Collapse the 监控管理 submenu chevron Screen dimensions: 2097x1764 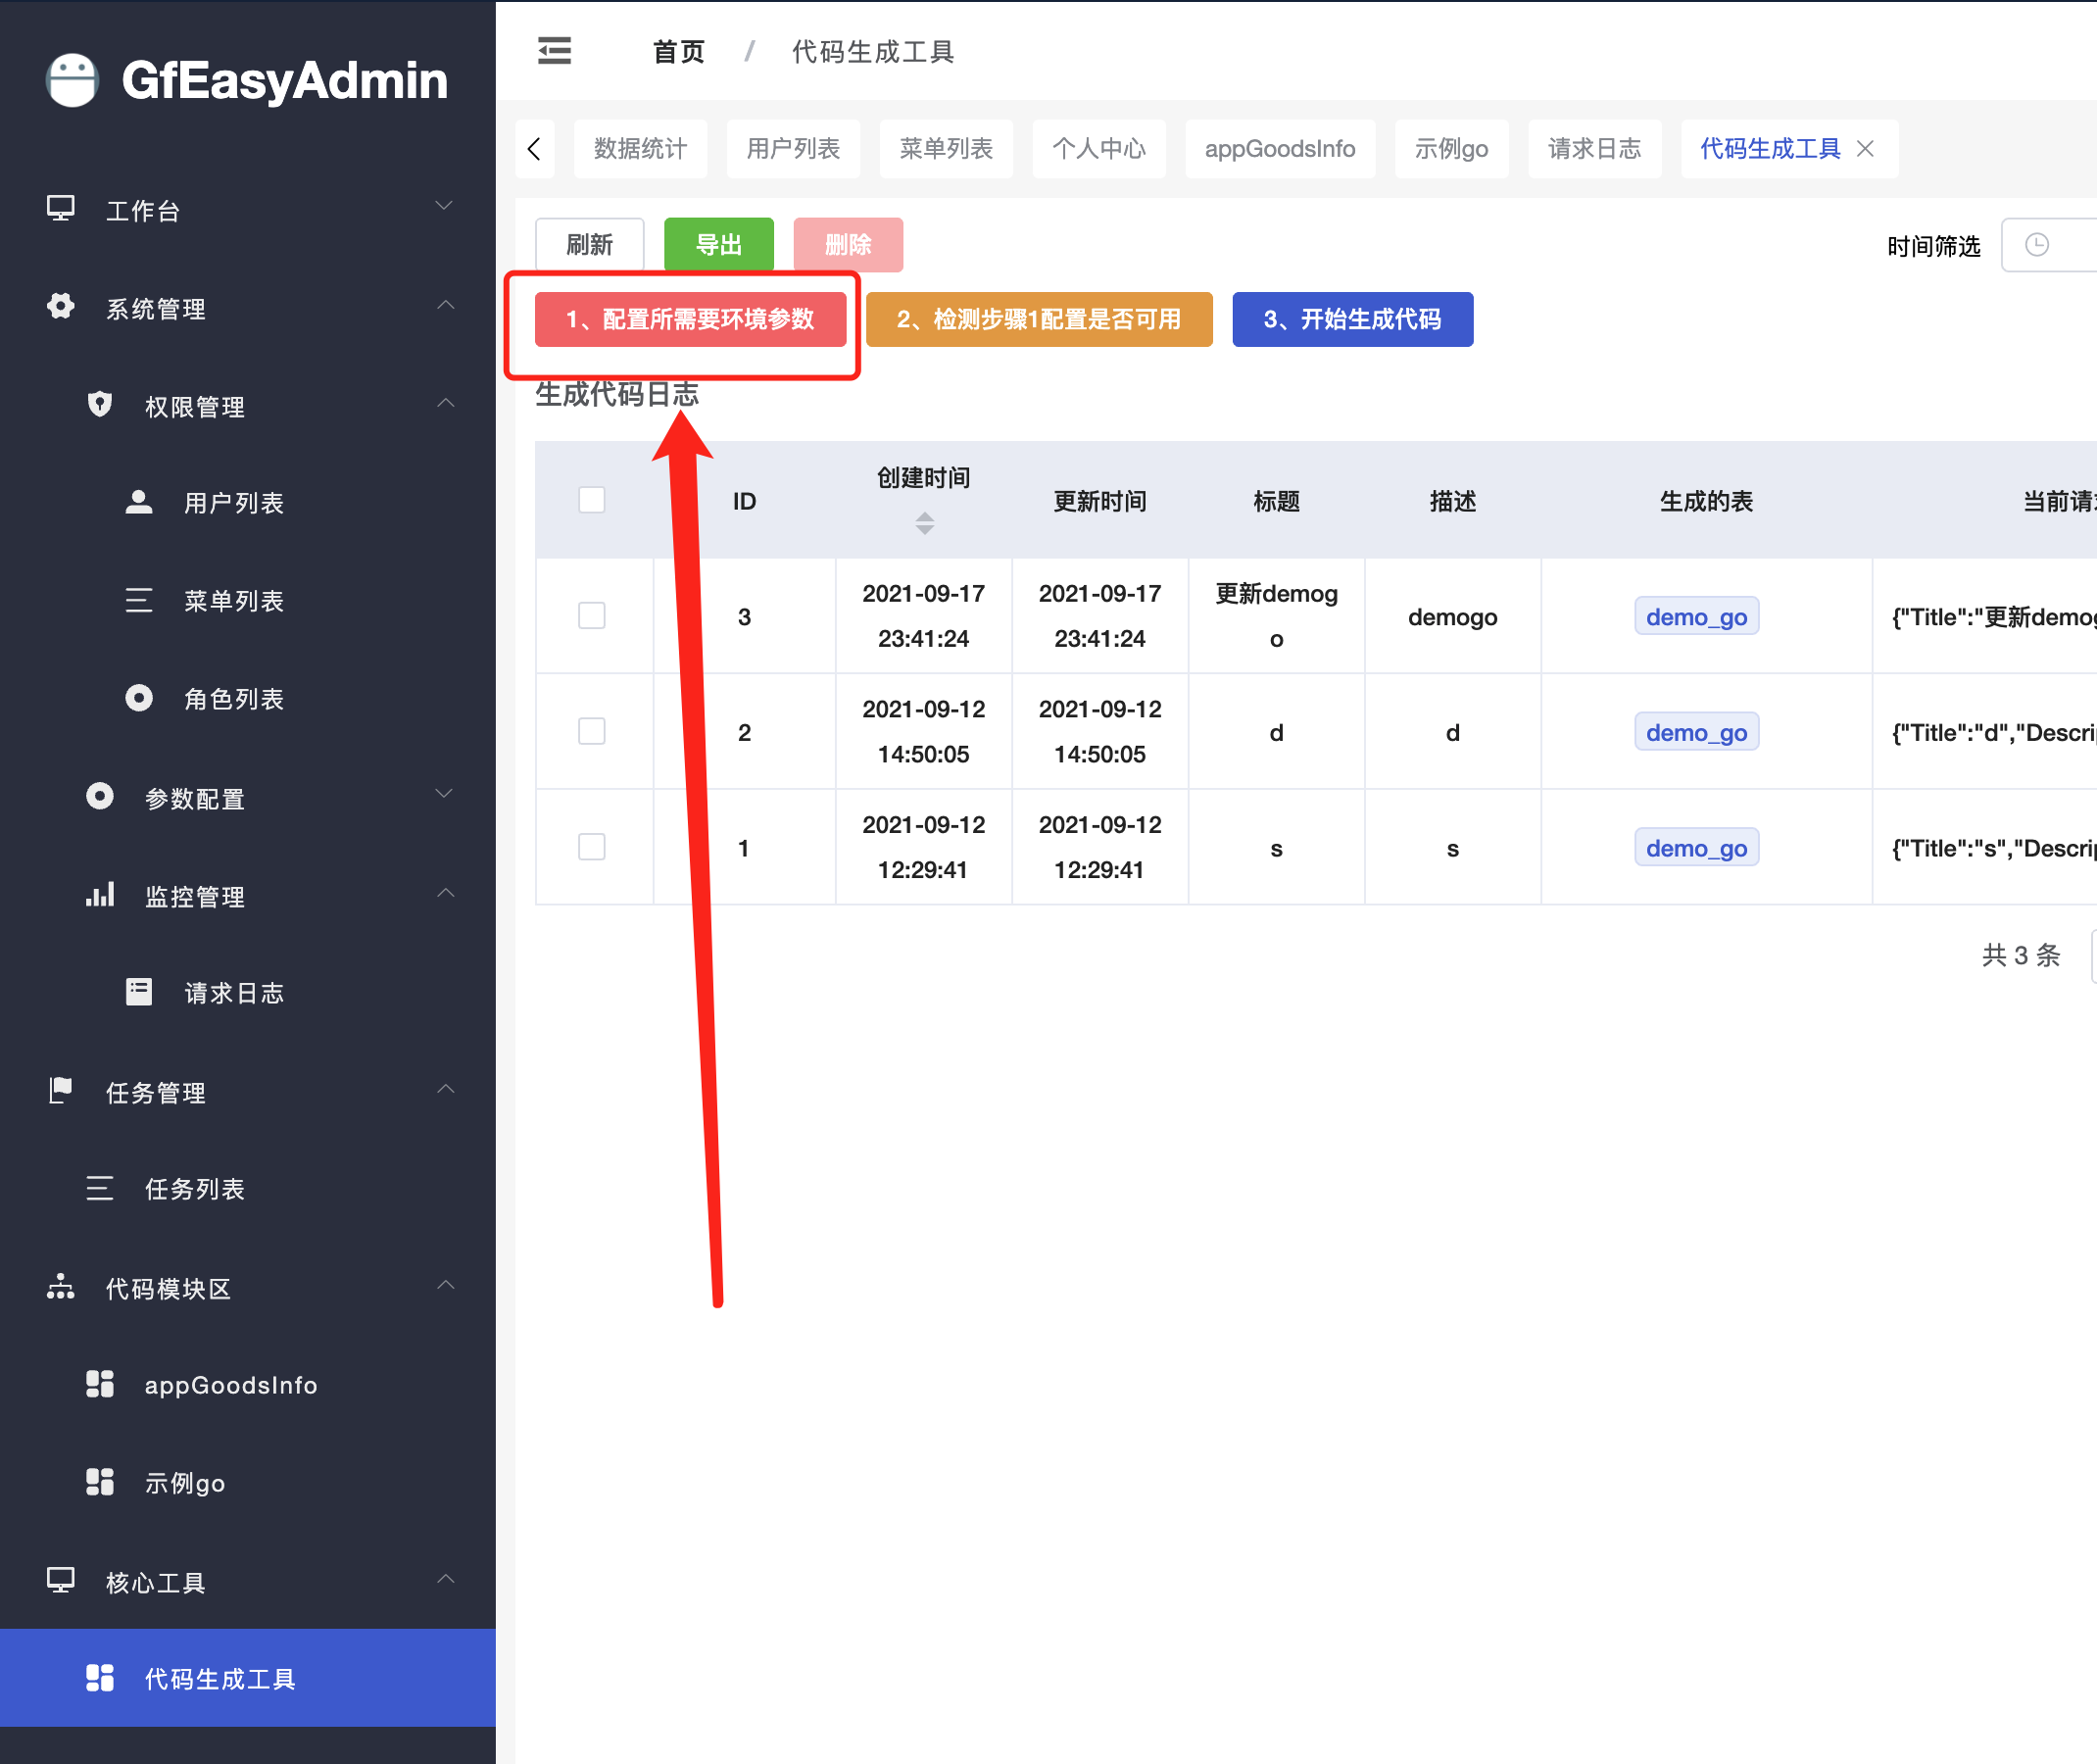[x=445, y=893]
